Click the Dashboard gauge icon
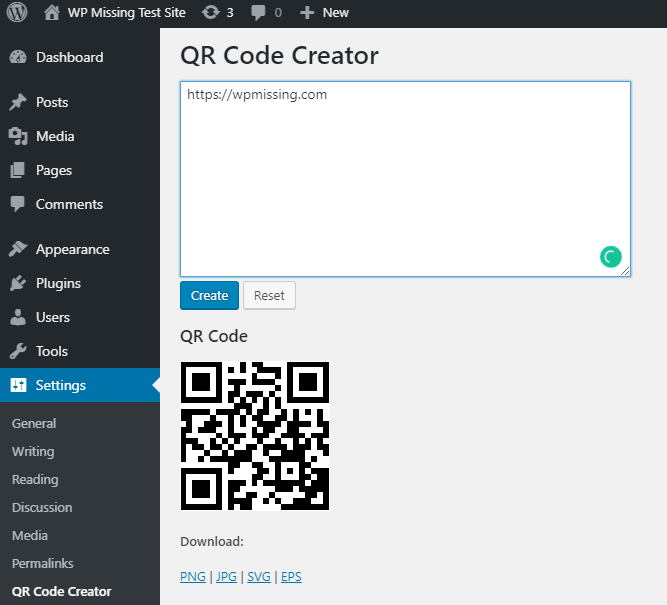 18,57
